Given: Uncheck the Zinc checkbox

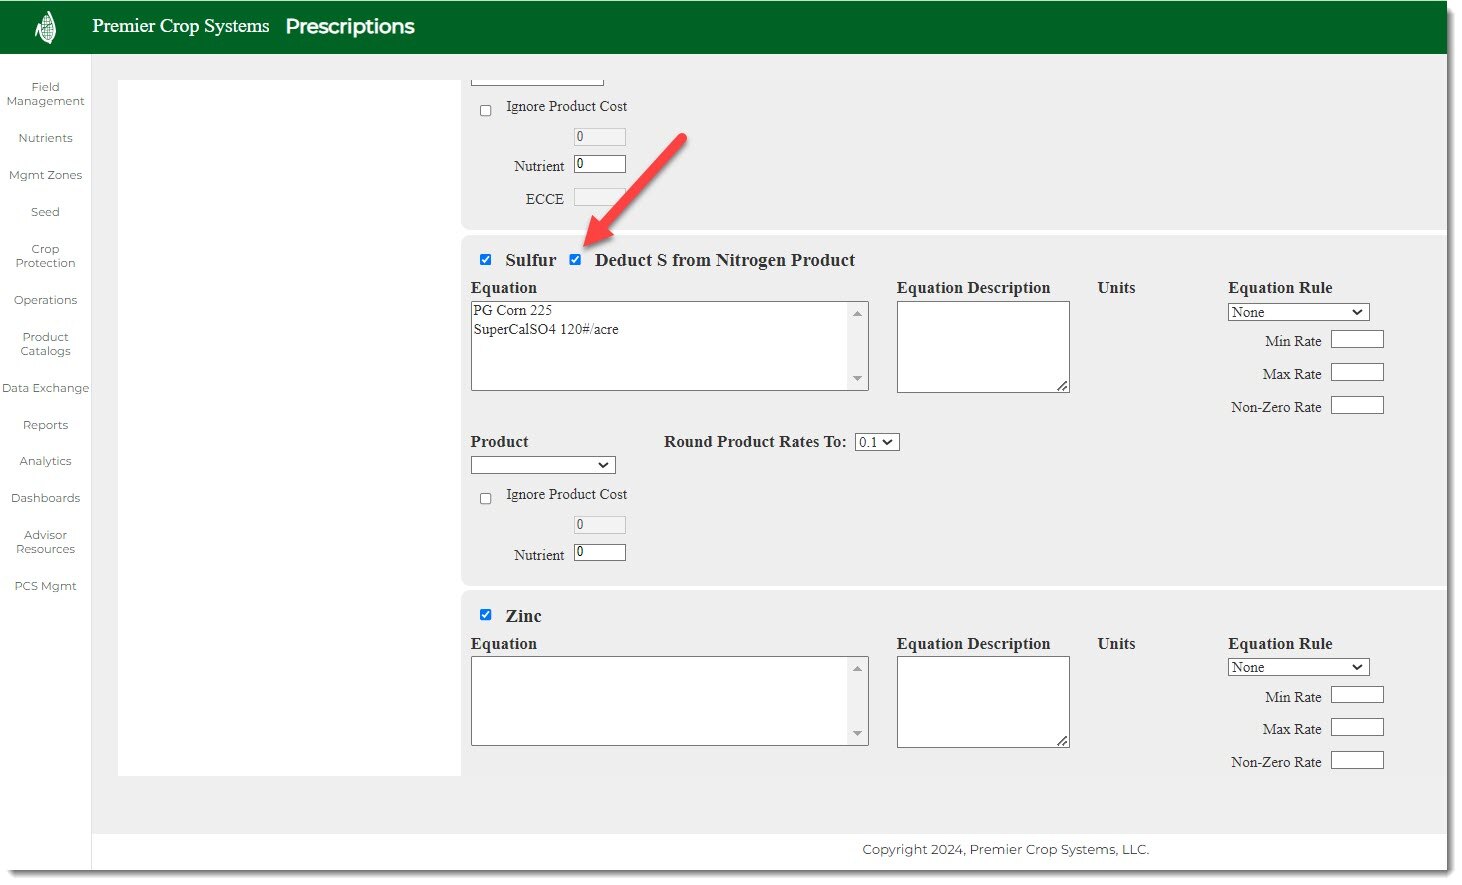Looking at the screenshot, I should click(x=486, y=615).
